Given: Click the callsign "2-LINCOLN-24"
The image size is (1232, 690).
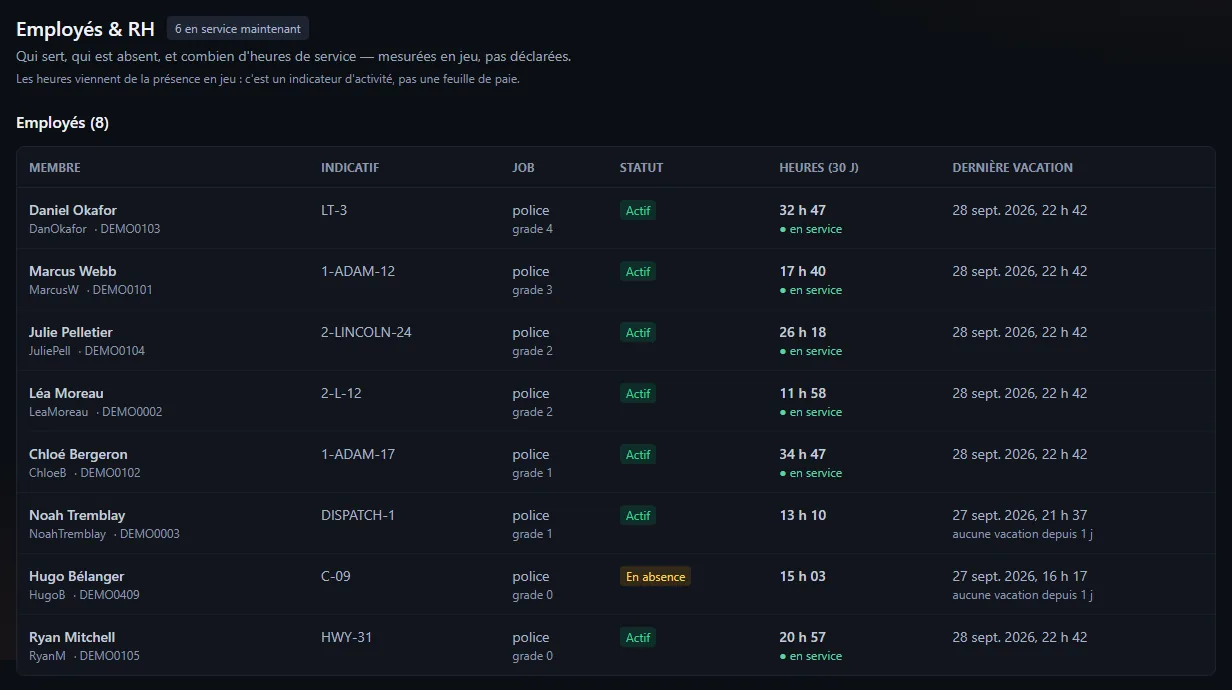Looking at the screenshot, I should pos(366,332).
